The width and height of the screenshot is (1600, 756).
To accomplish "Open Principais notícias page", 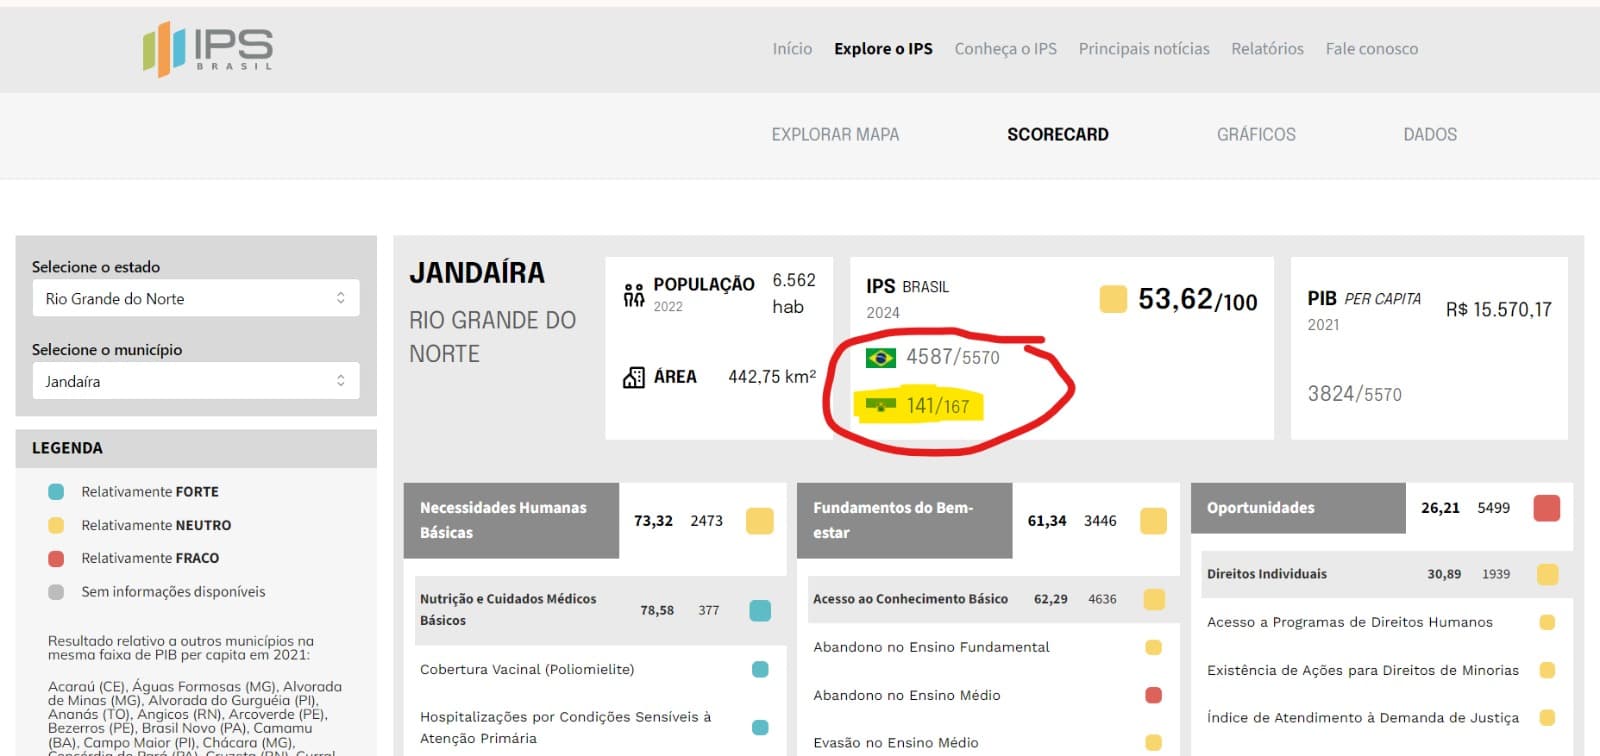I will click(1144, 48).
